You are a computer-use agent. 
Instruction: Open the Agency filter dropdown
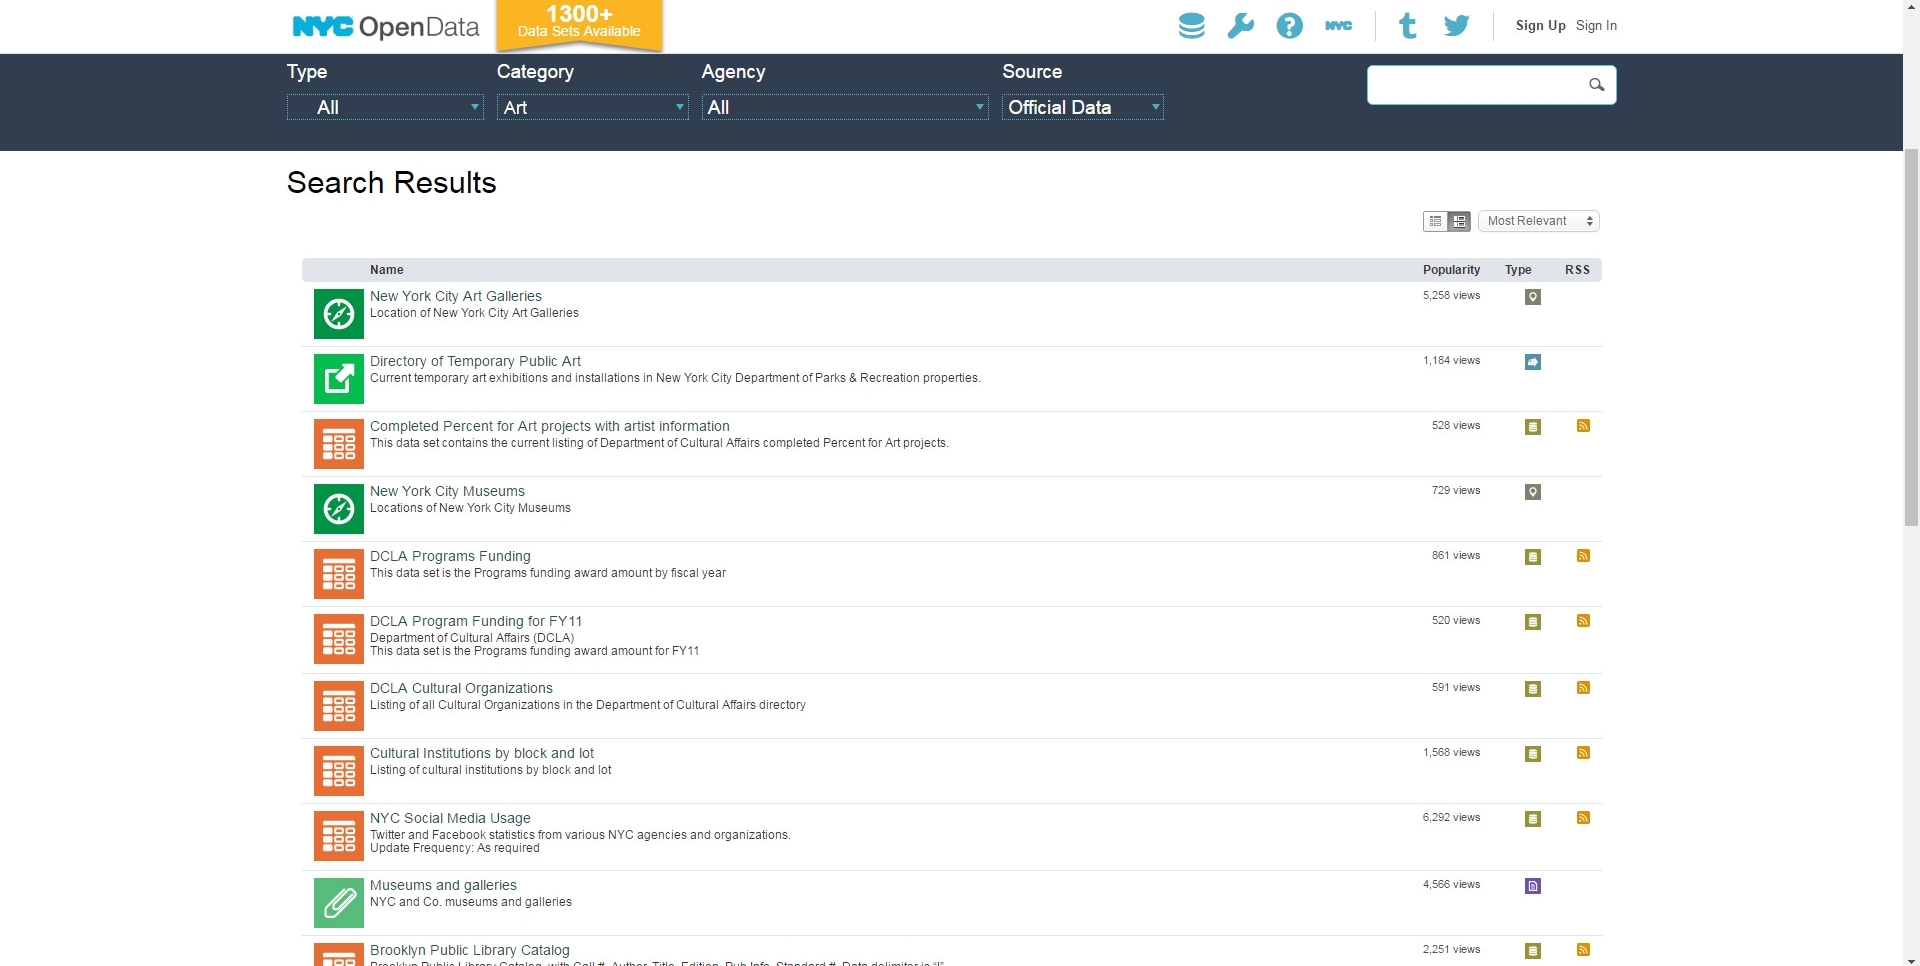(x=845, y=107)
